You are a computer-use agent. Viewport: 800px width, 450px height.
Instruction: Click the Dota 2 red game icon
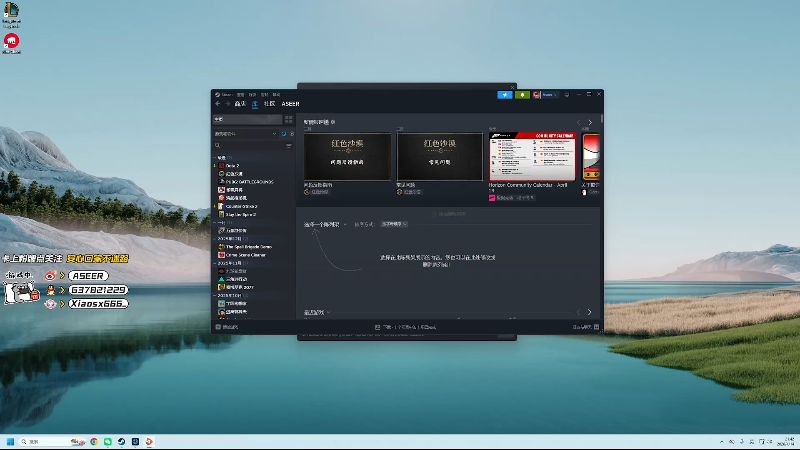coord(221,166)
